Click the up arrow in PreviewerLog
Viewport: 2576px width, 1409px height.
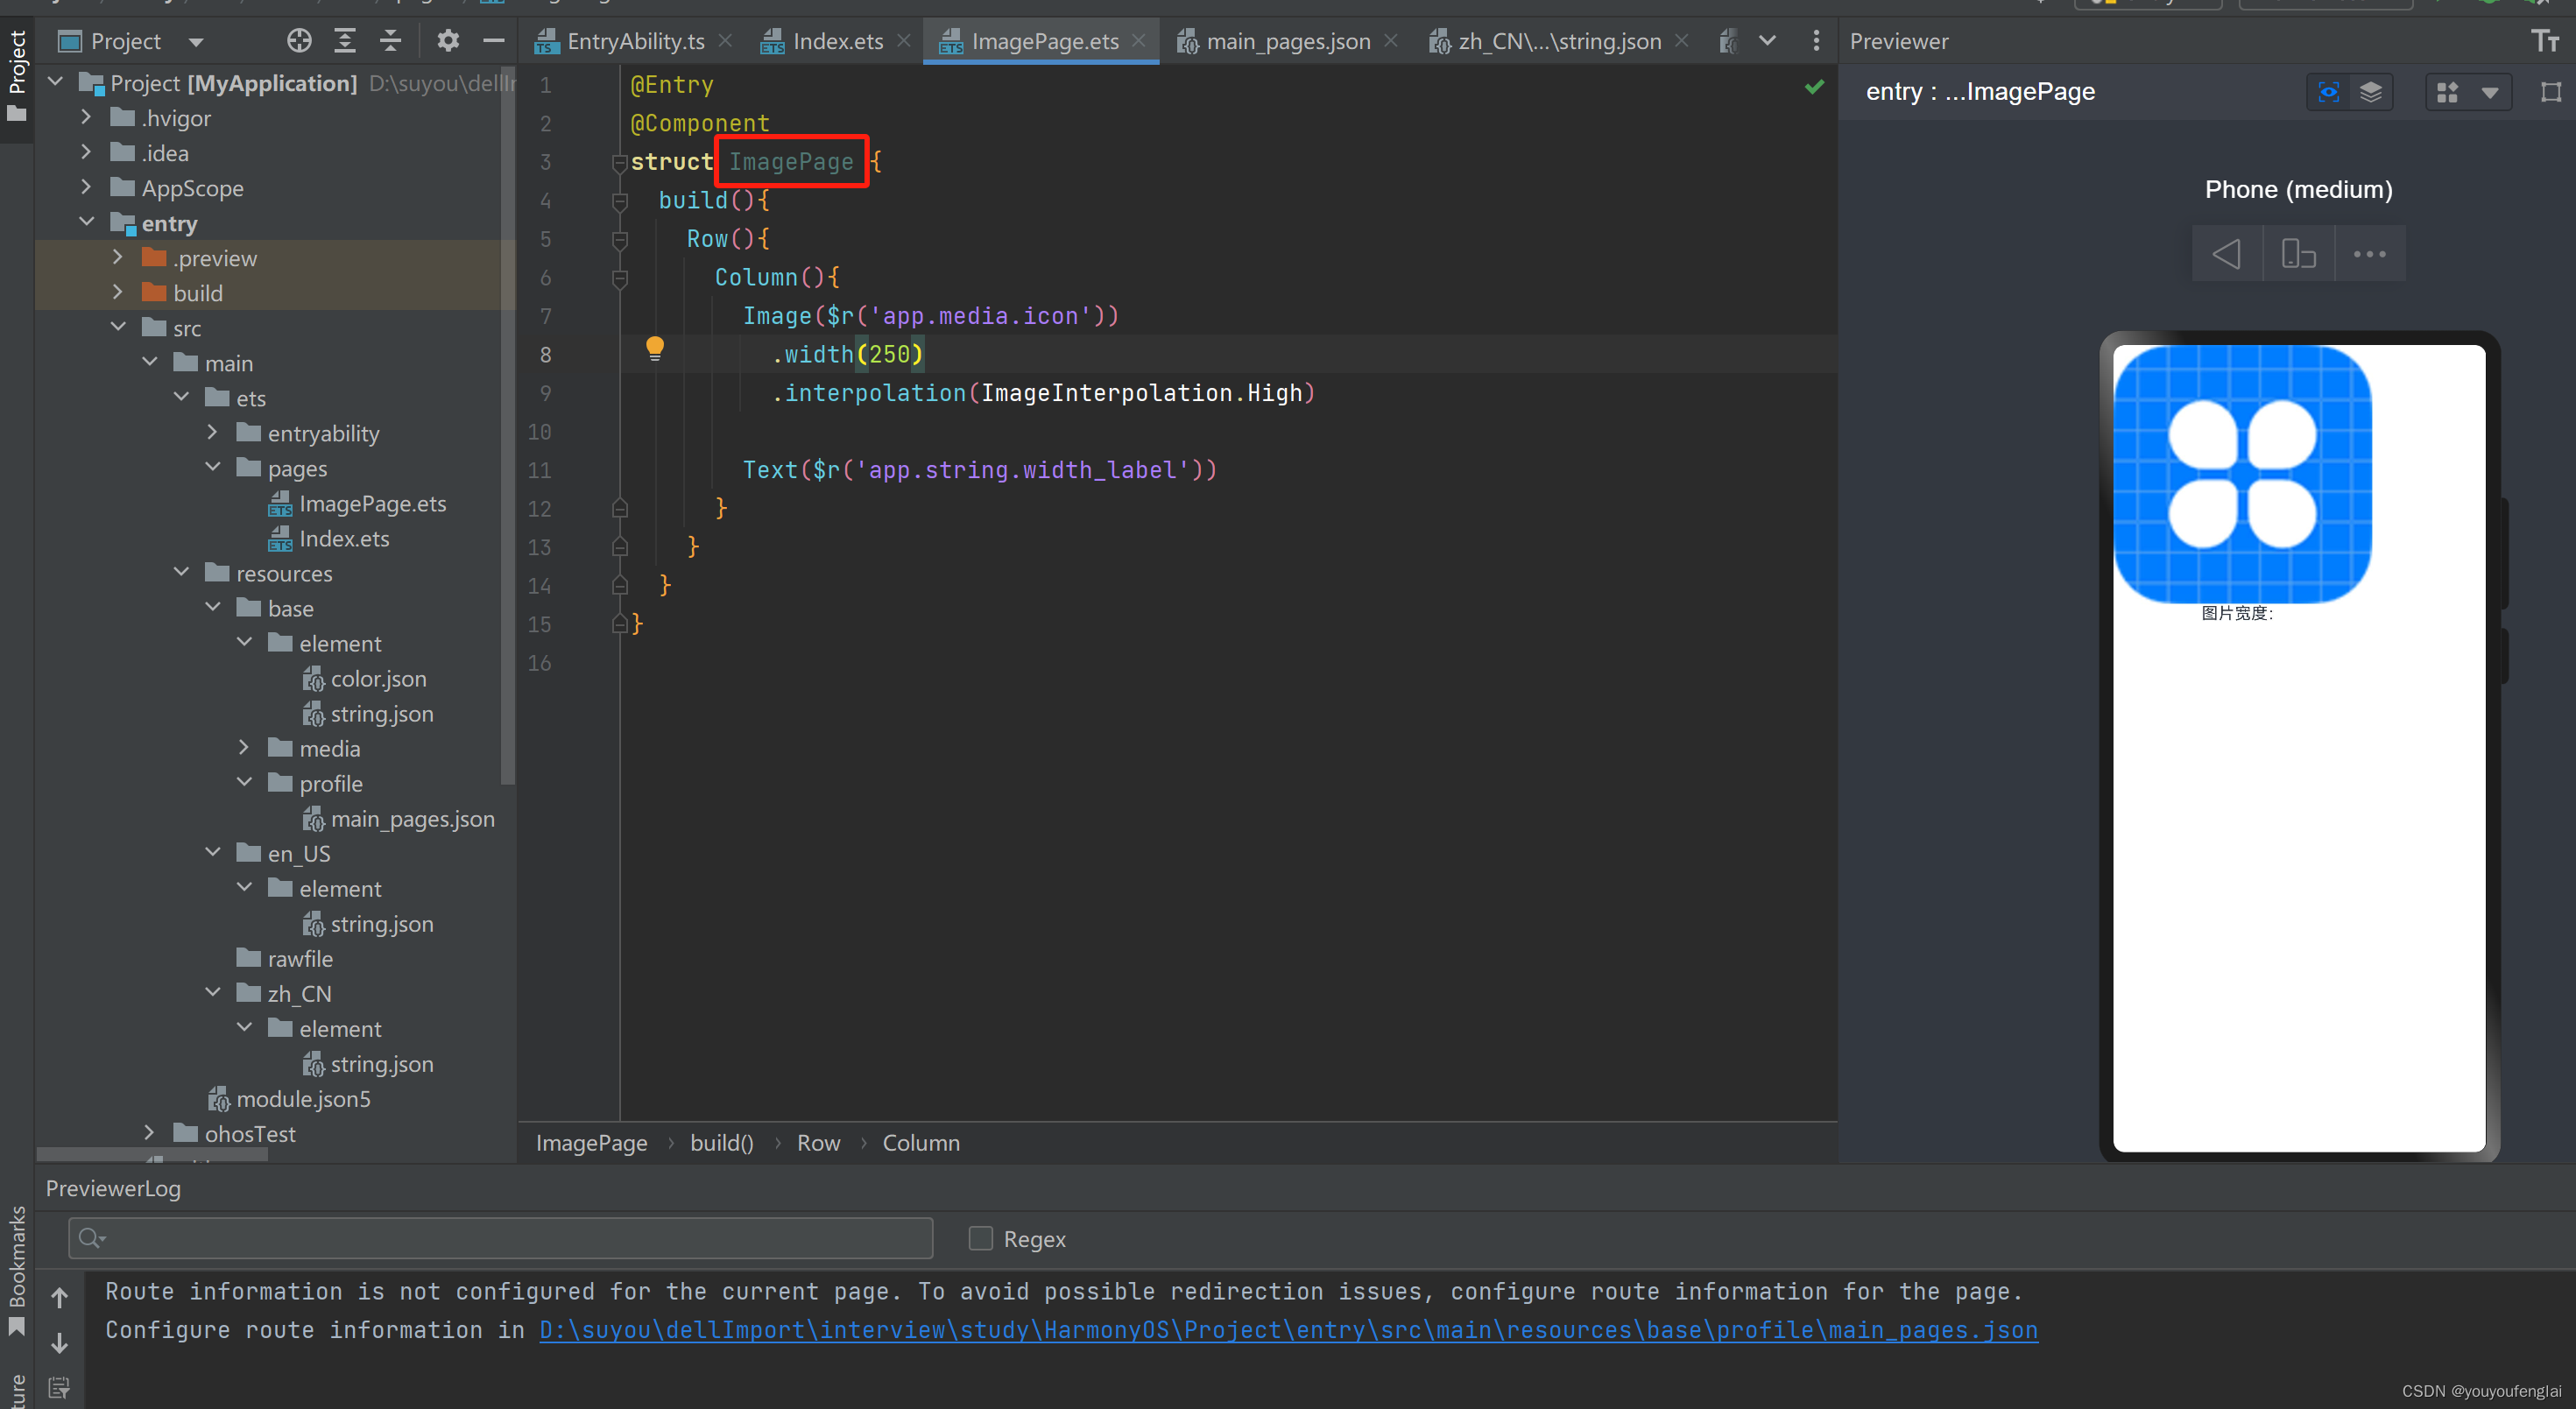click(59, 1297)
